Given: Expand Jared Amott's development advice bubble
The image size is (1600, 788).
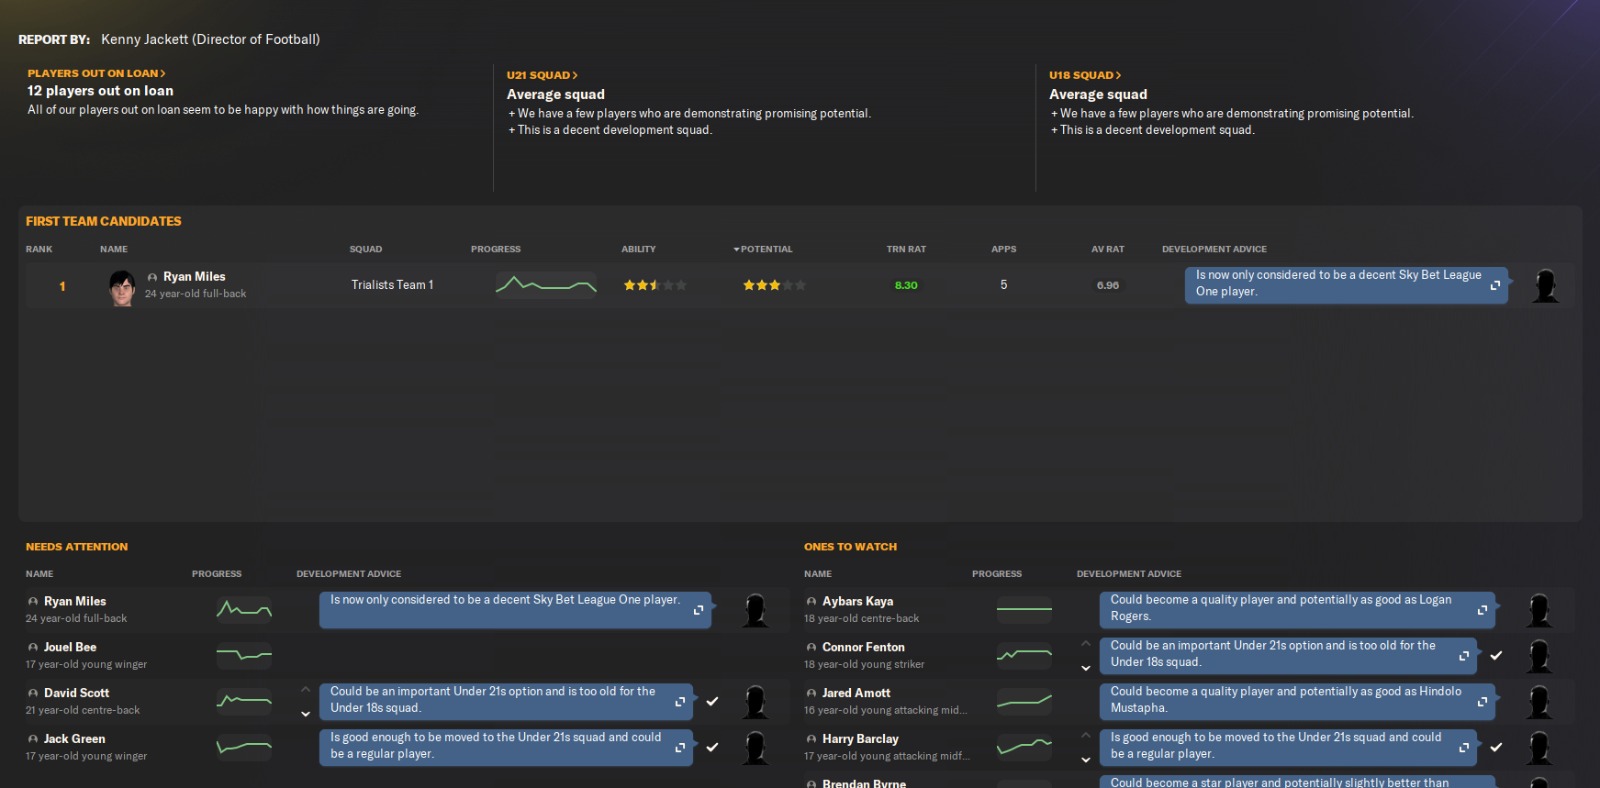Looking at the screenshot, I should 1482,701.
